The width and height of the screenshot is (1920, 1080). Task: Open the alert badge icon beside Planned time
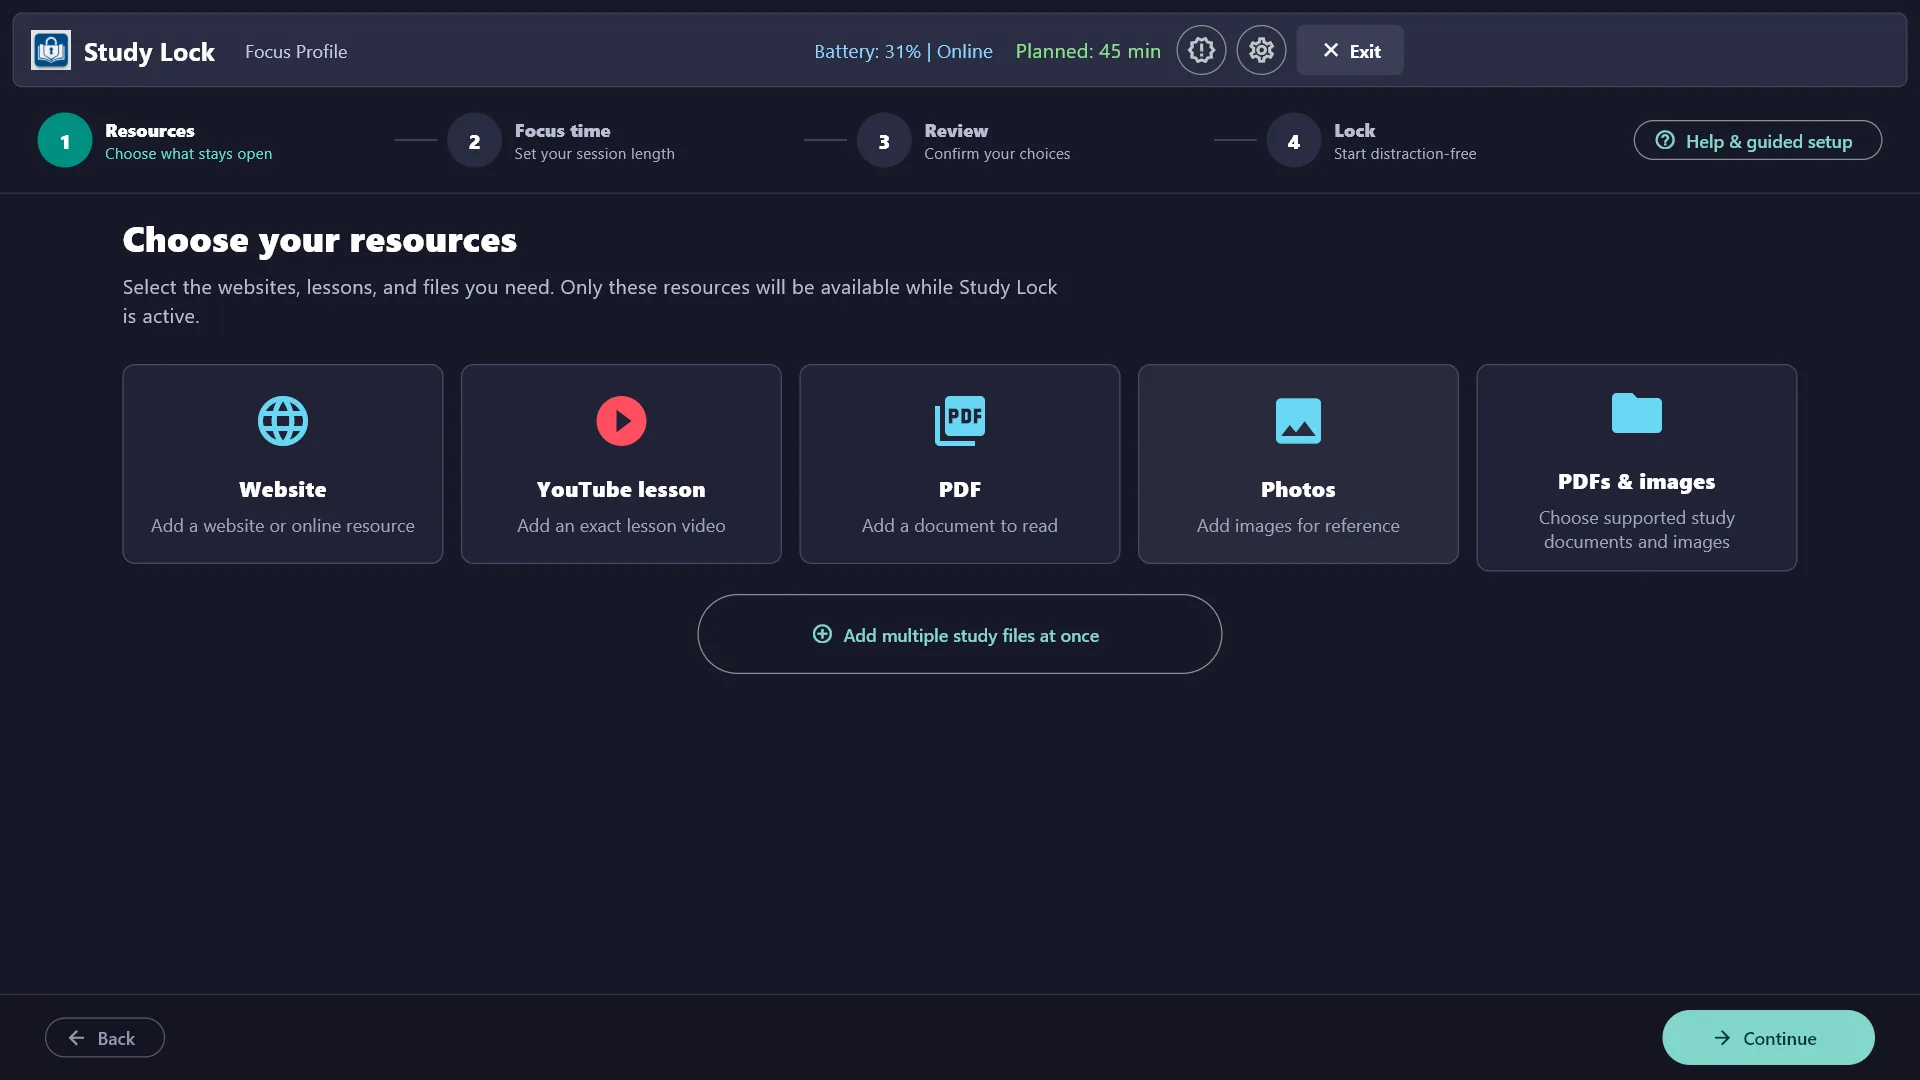pos(1201,50)
